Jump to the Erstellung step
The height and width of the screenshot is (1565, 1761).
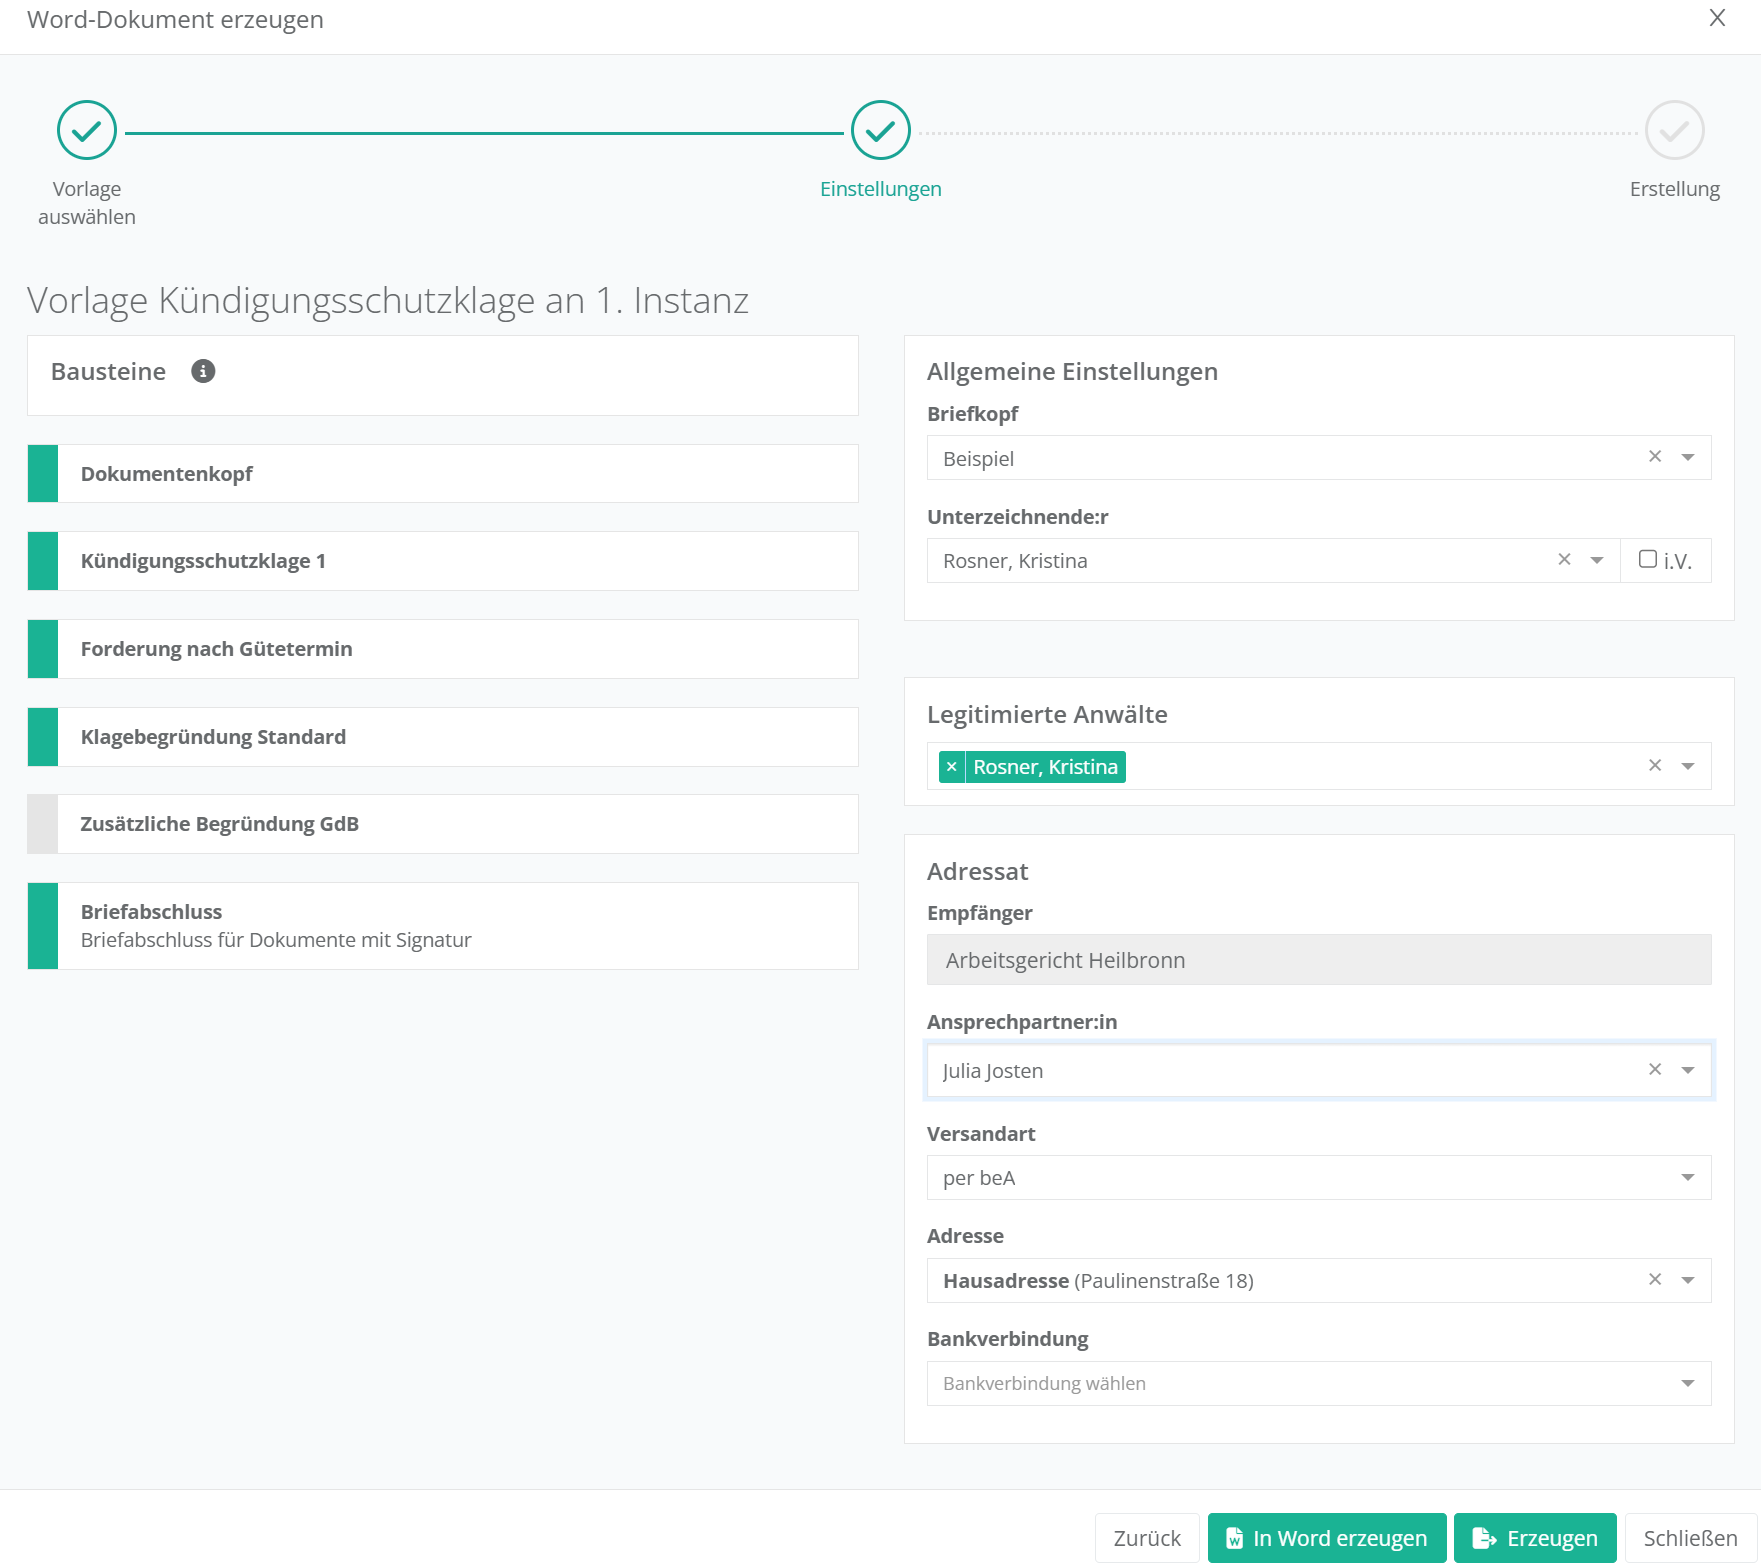[1674, 131]
